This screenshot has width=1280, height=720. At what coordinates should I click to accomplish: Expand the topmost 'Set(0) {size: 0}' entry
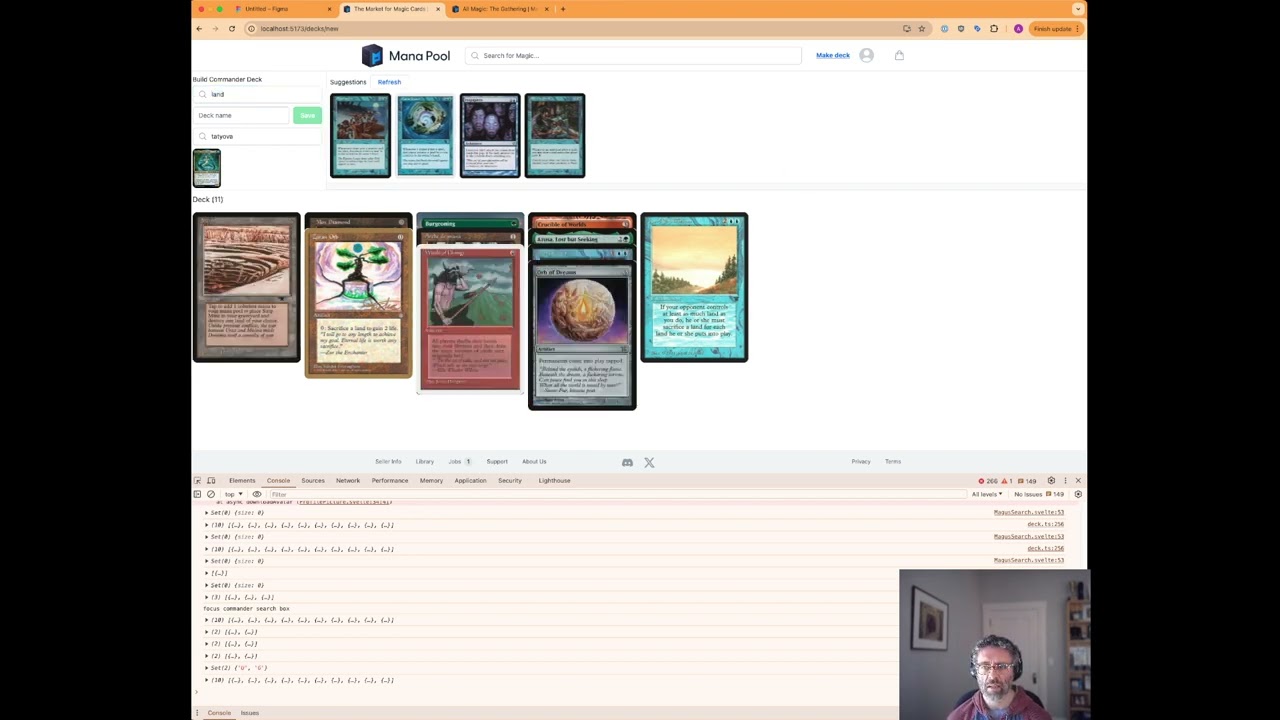tap(207, 513)
